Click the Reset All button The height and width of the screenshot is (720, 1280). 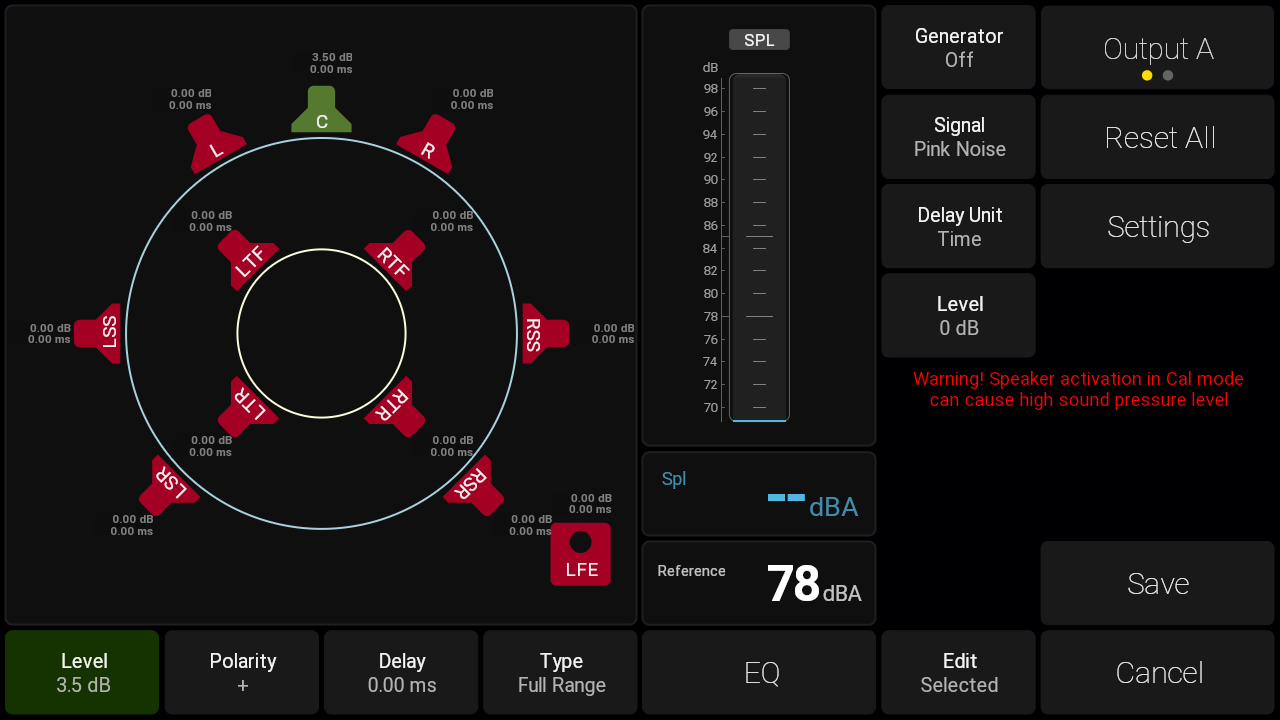(1157, 137)
